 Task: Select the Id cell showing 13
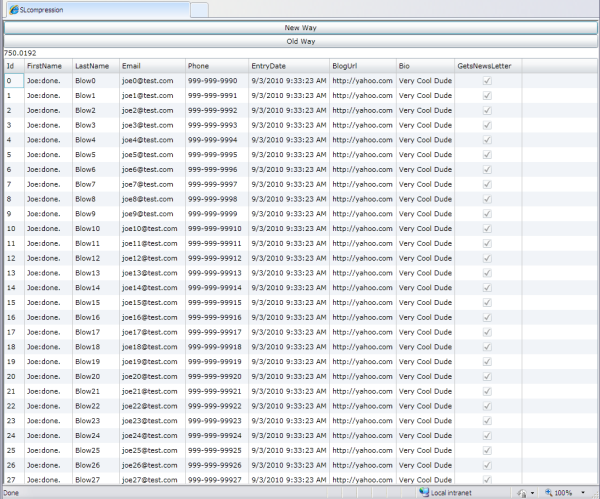coord(14,273)
